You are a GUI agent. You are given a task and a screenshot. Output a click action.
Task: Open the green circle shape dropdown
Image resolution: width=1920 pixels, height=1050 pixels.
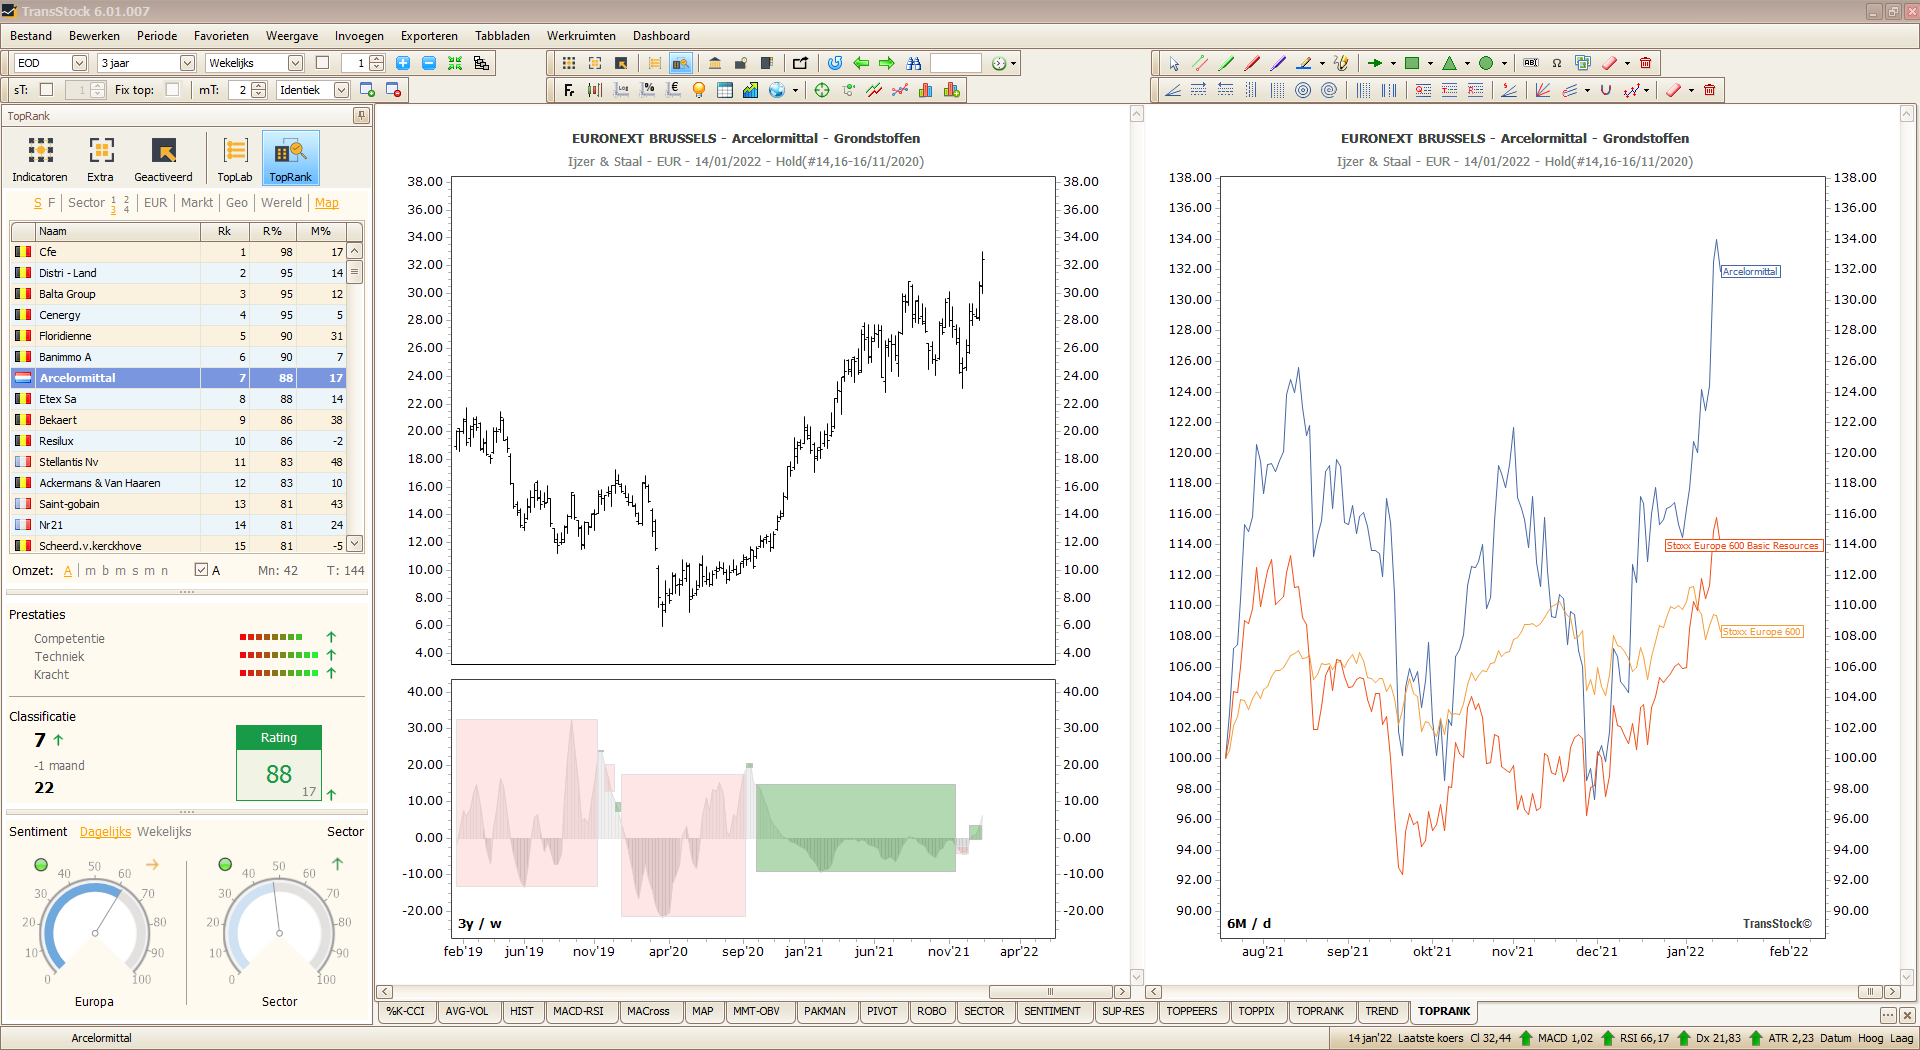(1504, 63)
